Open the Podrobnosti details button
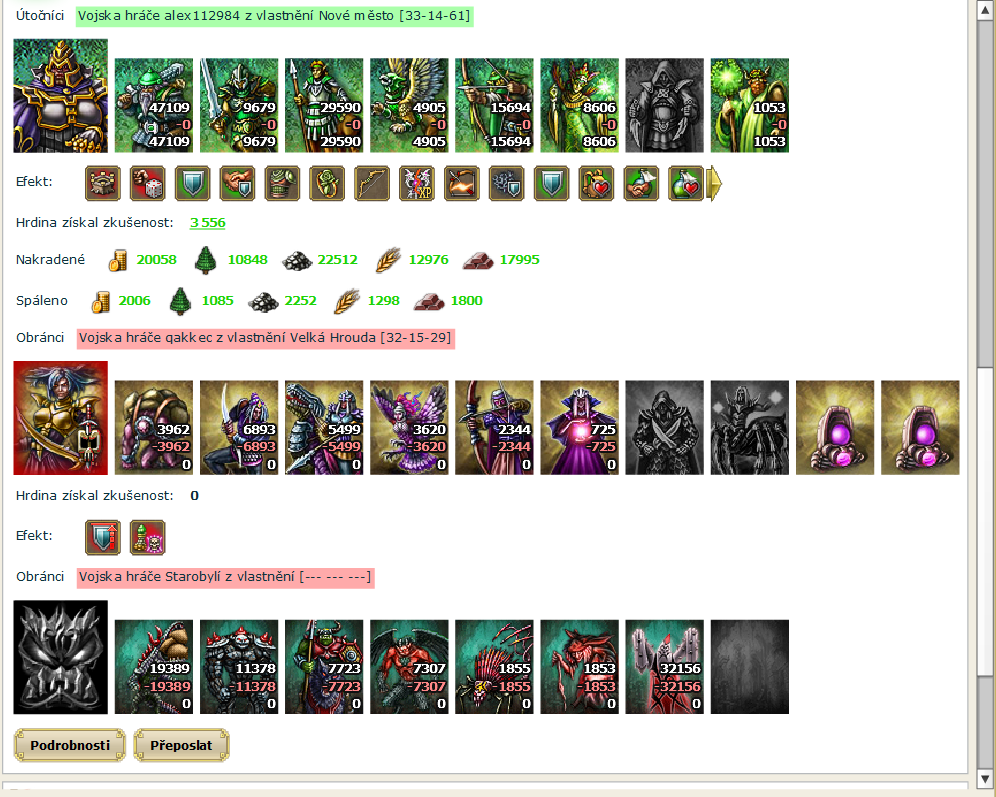The height and width of the screenshot is (797, 996). coord(70,745)
